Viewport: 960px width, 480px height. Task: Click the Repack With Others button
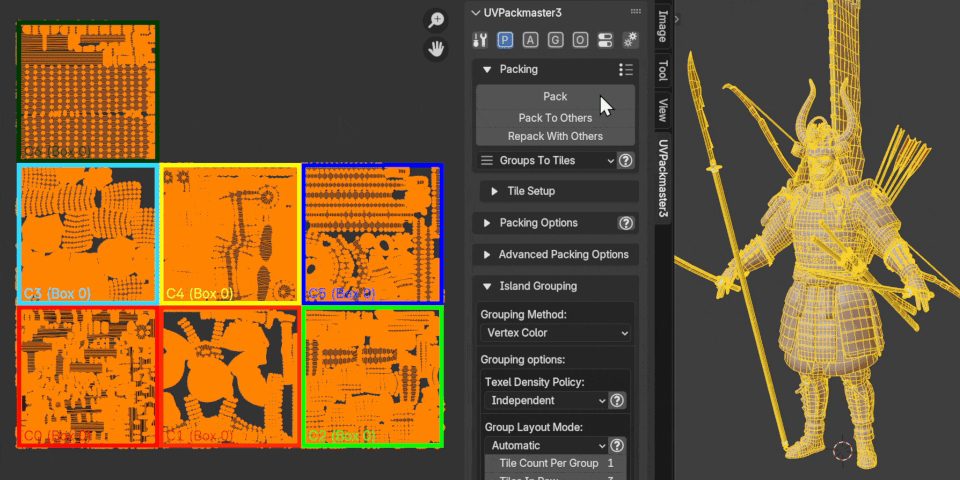pyautogui.click(x=555, y=136)
